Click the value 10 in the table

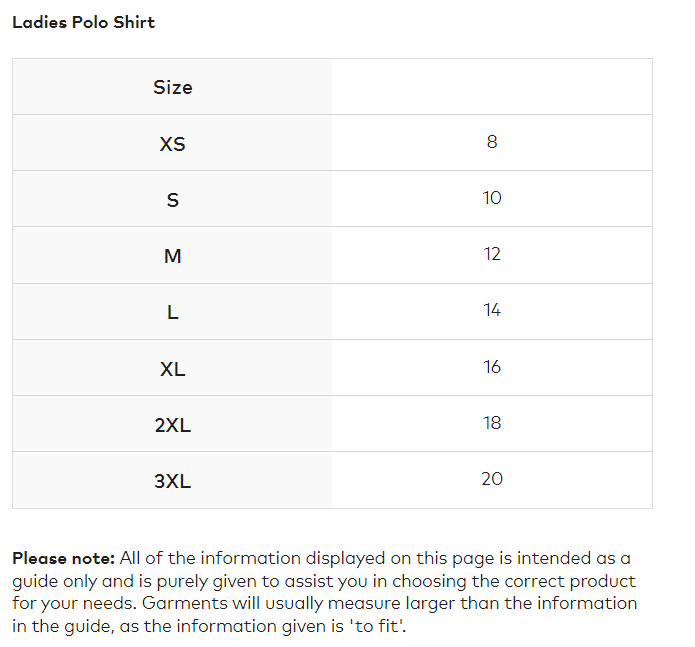tap(491, 198)
